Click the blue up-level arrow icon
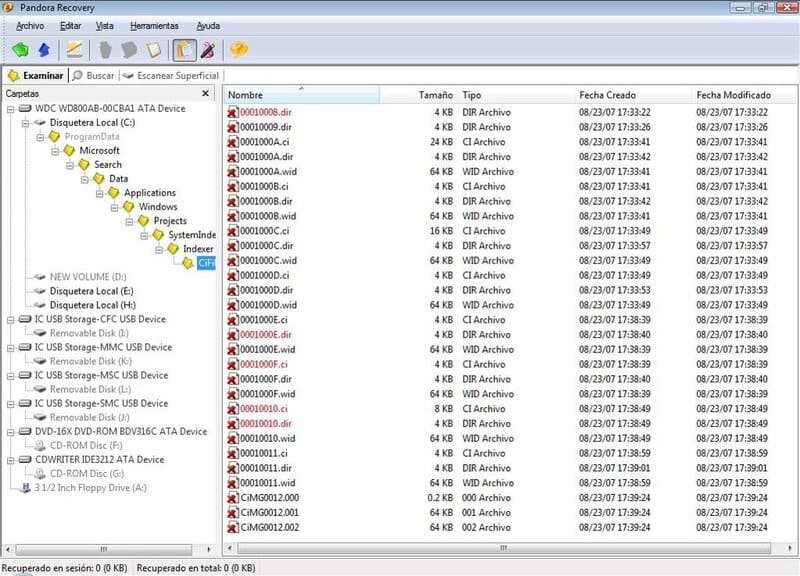The height and width of the screenshot is (576, 800). coord(43,49)
